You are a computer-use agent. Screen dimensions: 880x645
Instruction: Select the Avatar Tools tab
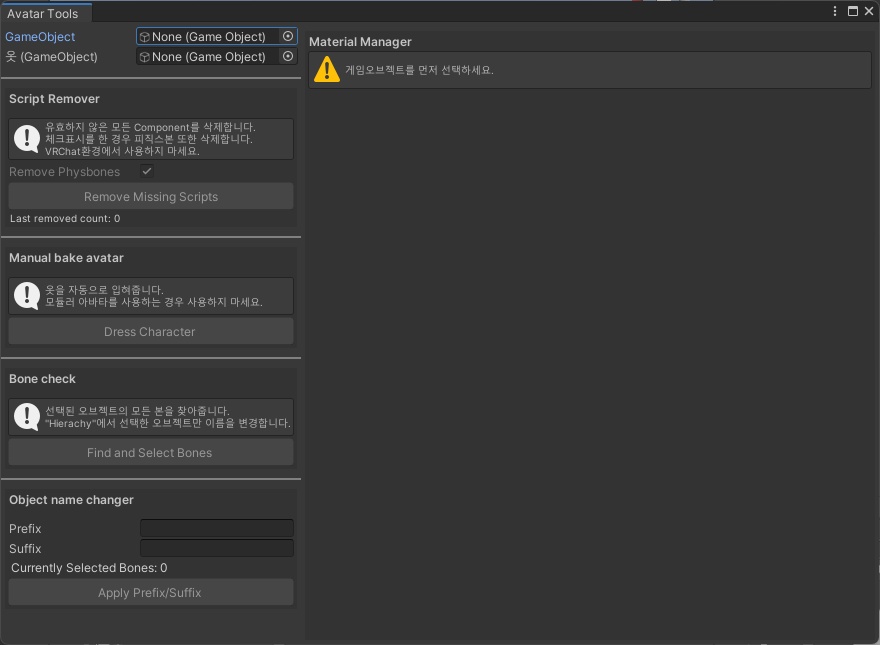pyautogui.click(x=45, y=13)
